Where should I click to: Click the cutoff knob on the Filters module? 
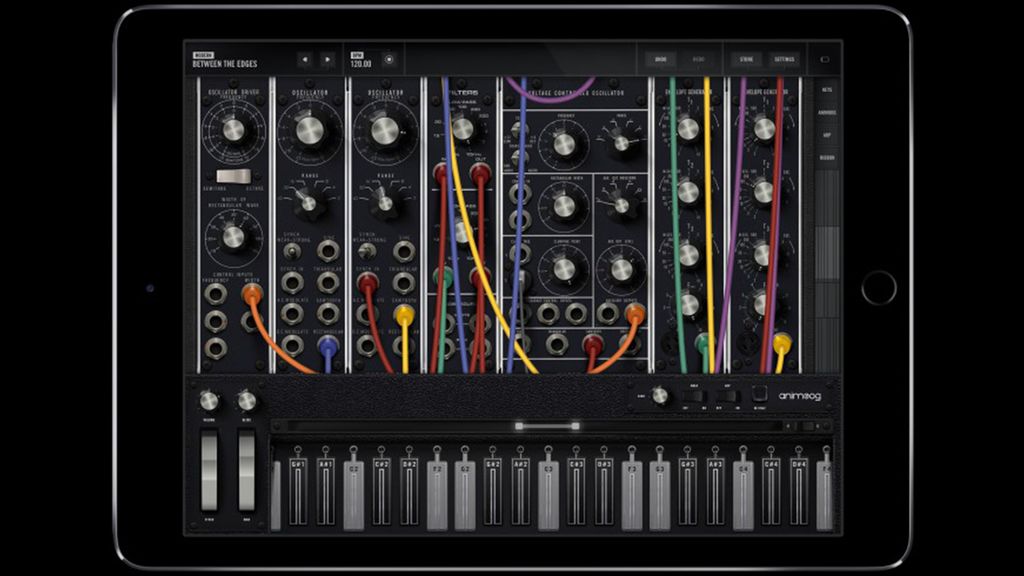(463, 128)
